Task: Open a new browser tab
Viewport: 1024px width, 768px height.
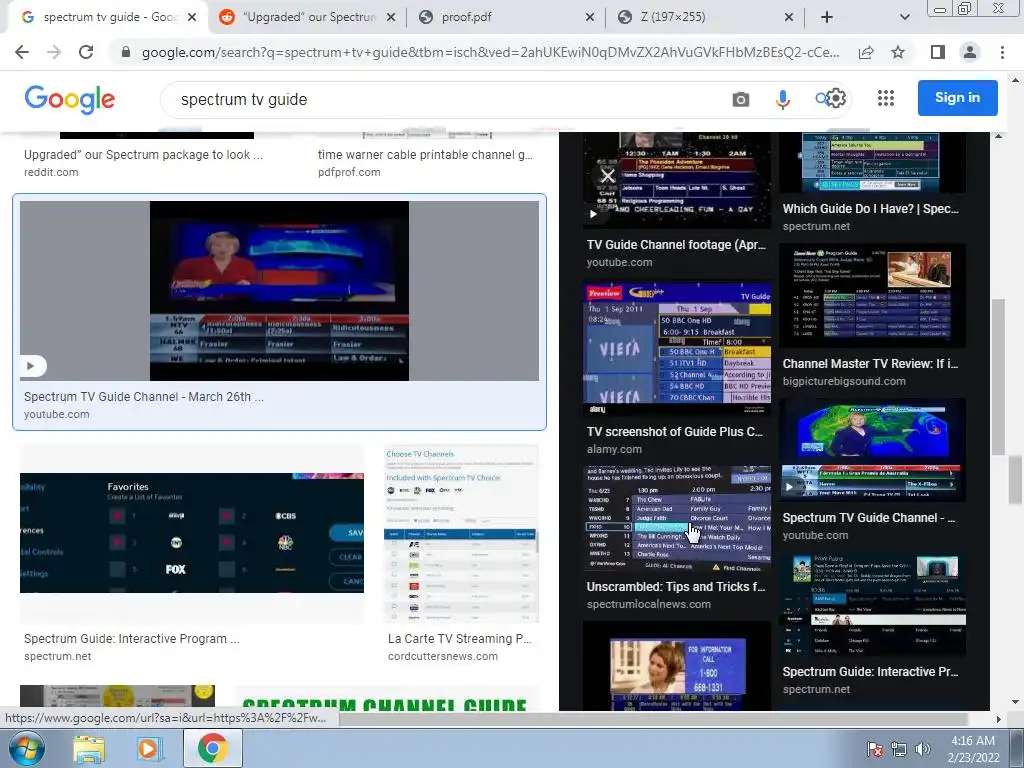Action: point(827,17)
